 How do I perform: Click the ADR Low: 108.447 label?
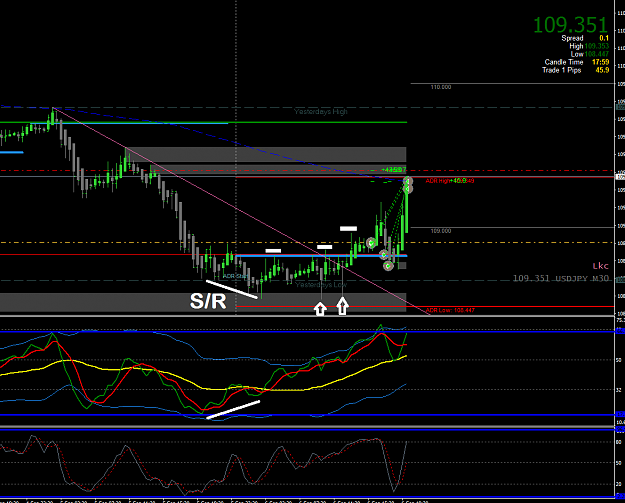pyautogui.click(x=450, y=310)
